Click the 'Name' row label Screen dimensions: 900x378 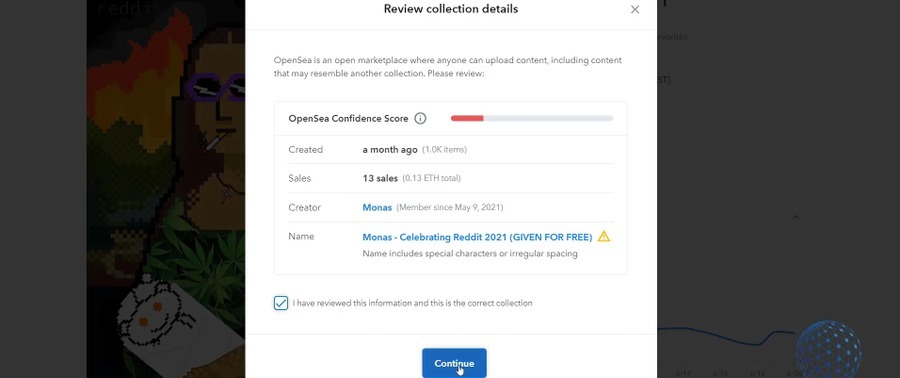point(301,236)
